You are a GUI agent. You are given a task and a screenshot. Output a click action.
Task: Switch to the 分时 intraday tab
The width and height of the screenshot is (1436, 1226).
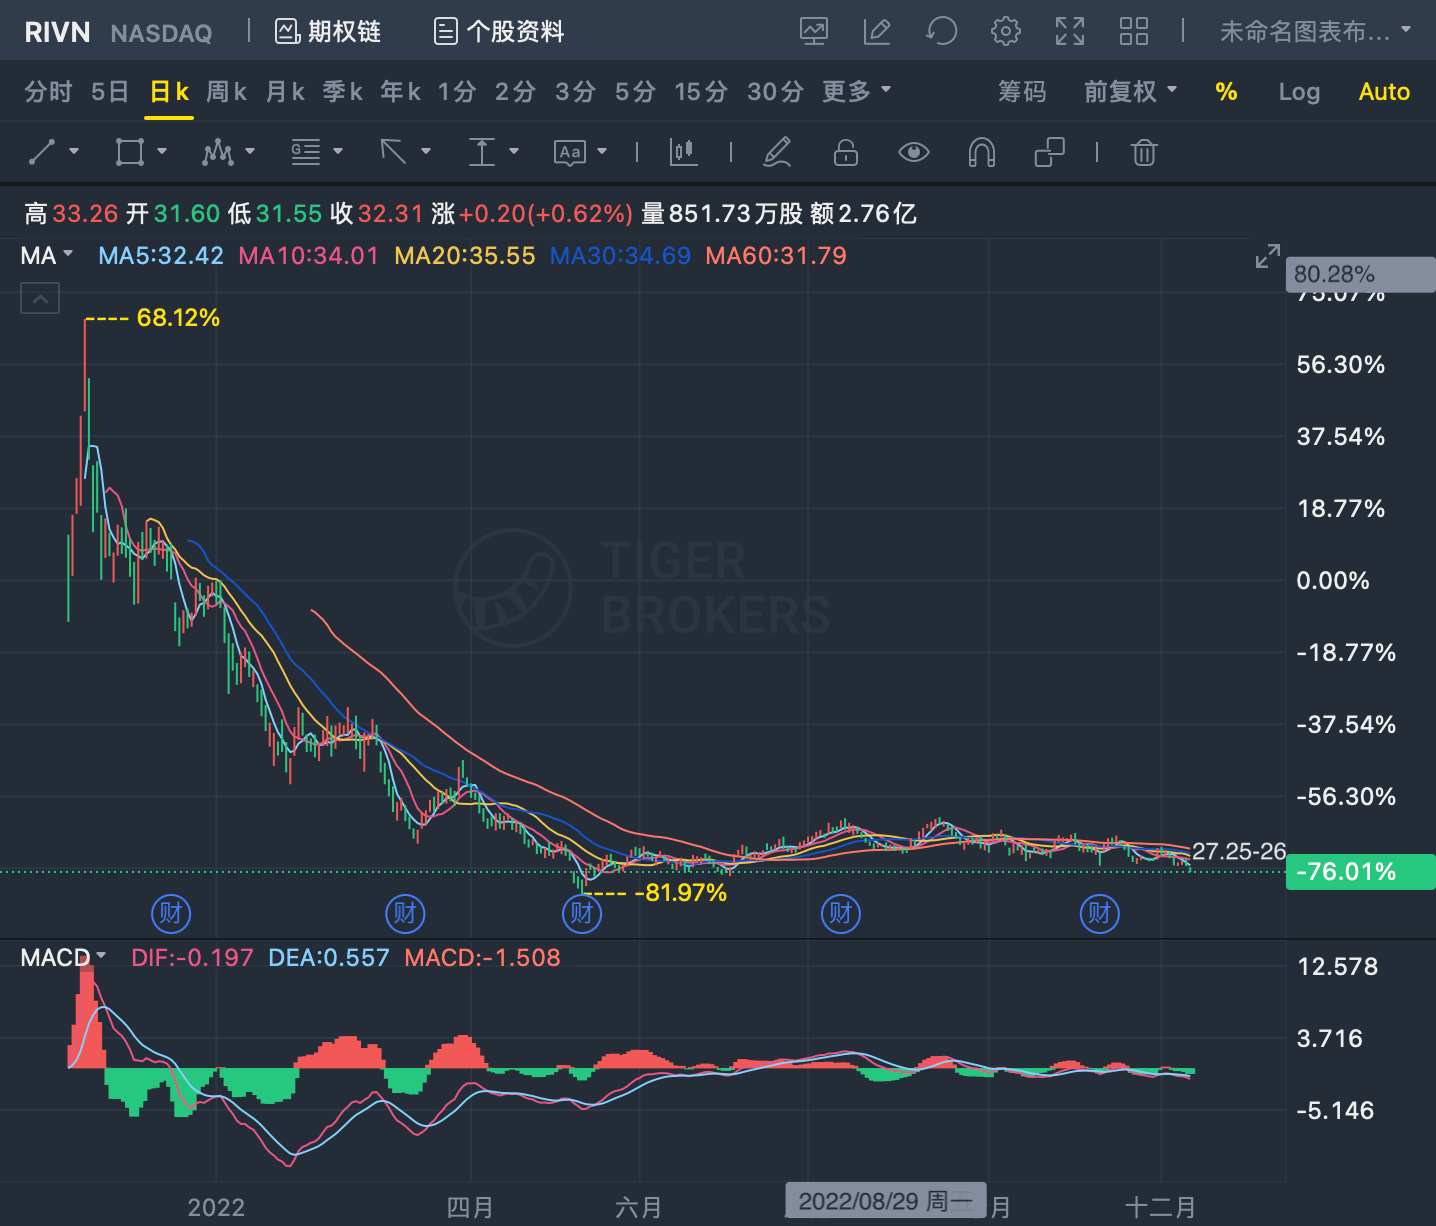(x=48, y=92)
